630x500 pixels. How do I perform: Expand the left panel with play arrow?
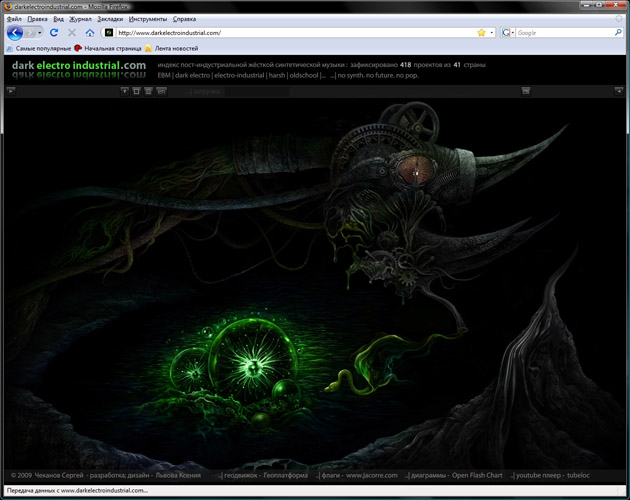coord(11,91)
